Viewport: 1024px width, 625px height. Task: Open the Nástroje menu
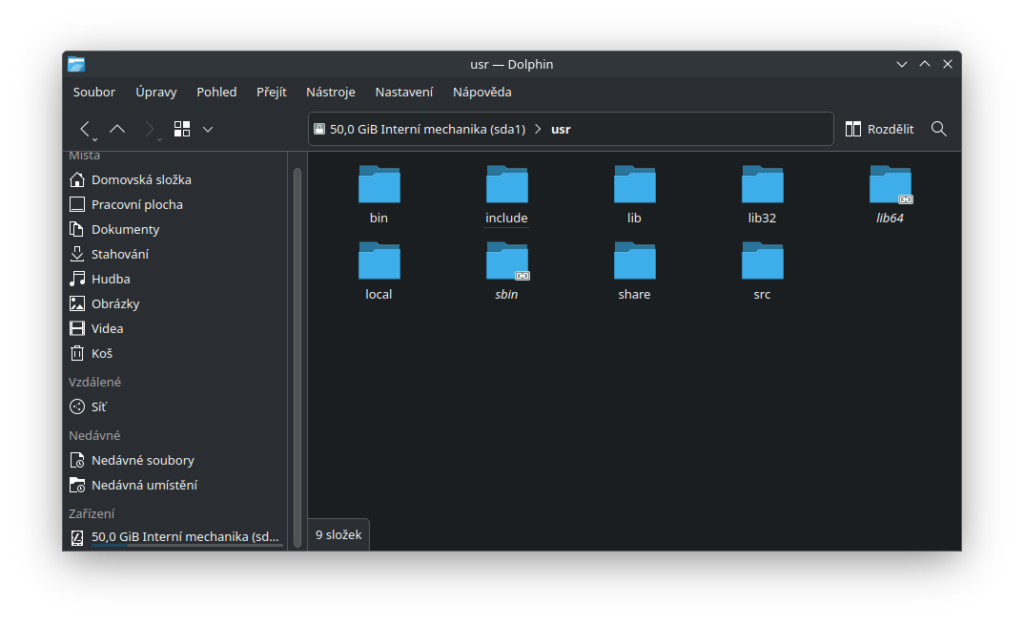[330, 92]
